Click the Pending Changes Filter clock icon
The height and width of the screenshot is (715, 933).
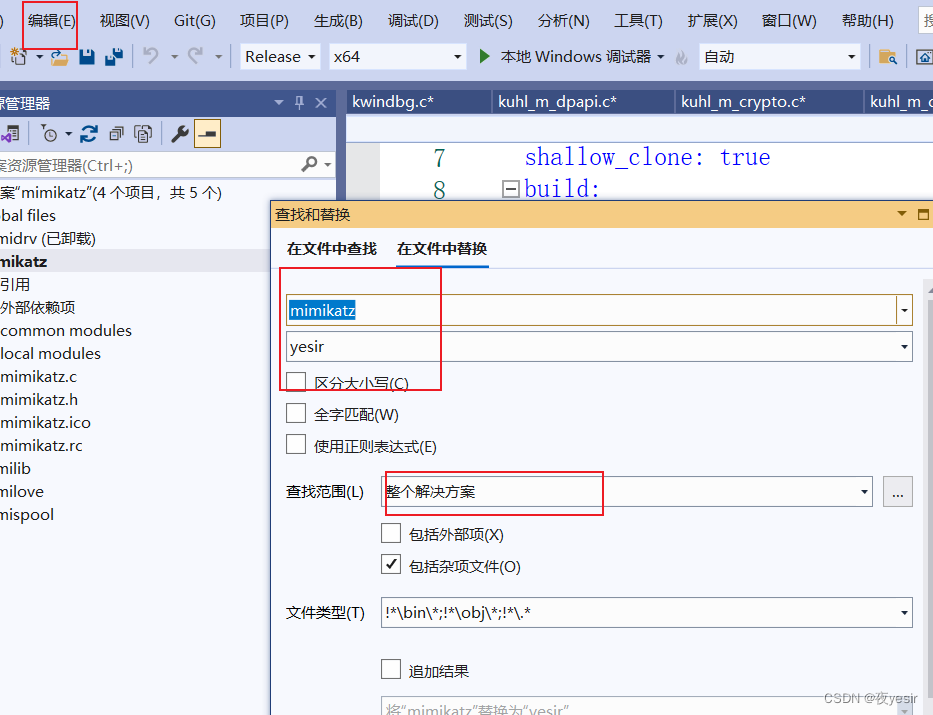coord(49,134)
